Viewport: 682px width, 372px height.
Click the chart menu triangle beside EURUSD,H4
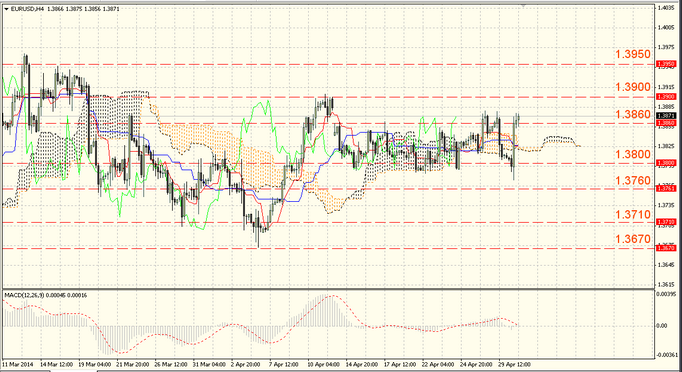(x=6, y=9)
